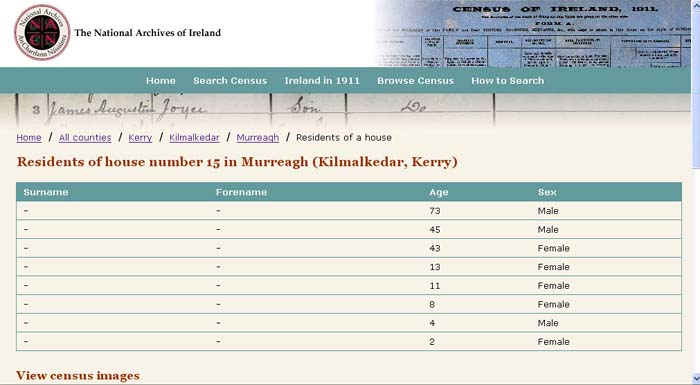Click the scrollbar up arrow
Image resolution: width=700 pixels, height=385 pixels.
[x=696, y=4]
